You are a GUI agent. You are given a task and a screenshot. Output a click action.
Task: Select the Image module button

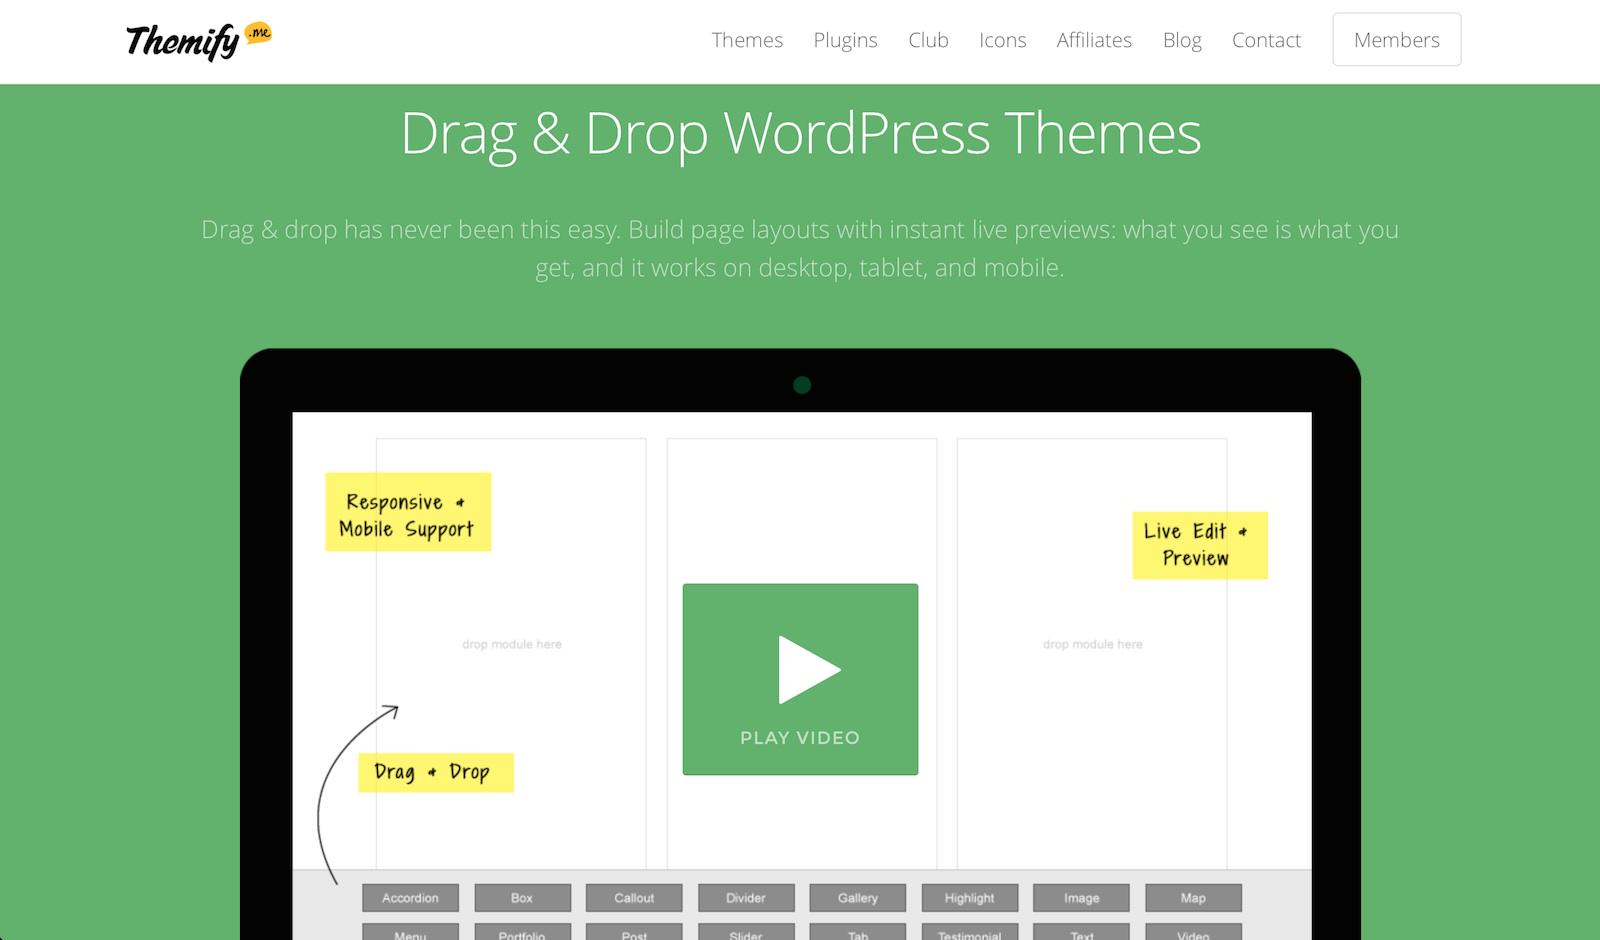(x=1081, y=898)
